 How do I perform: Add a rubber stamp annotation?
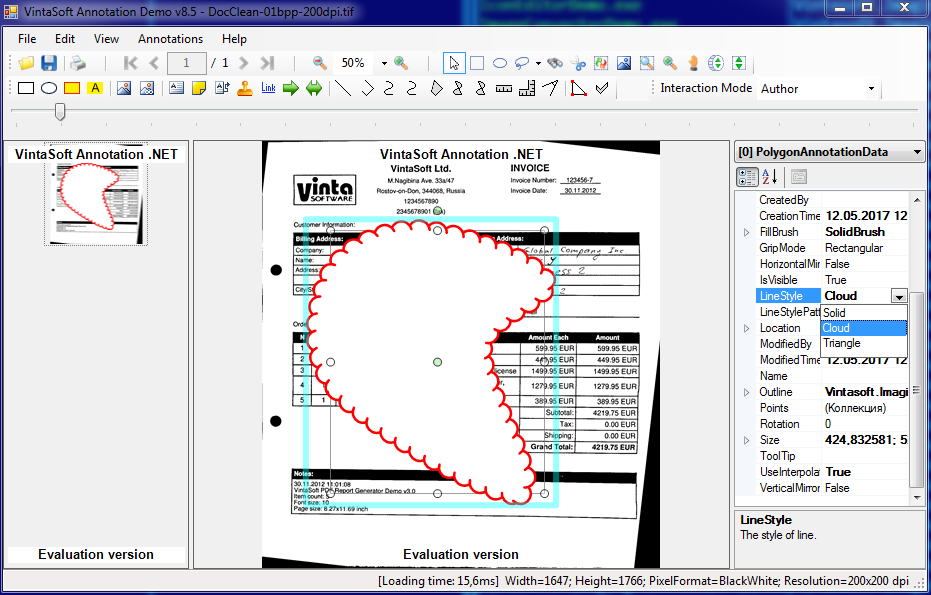point(245,88)
